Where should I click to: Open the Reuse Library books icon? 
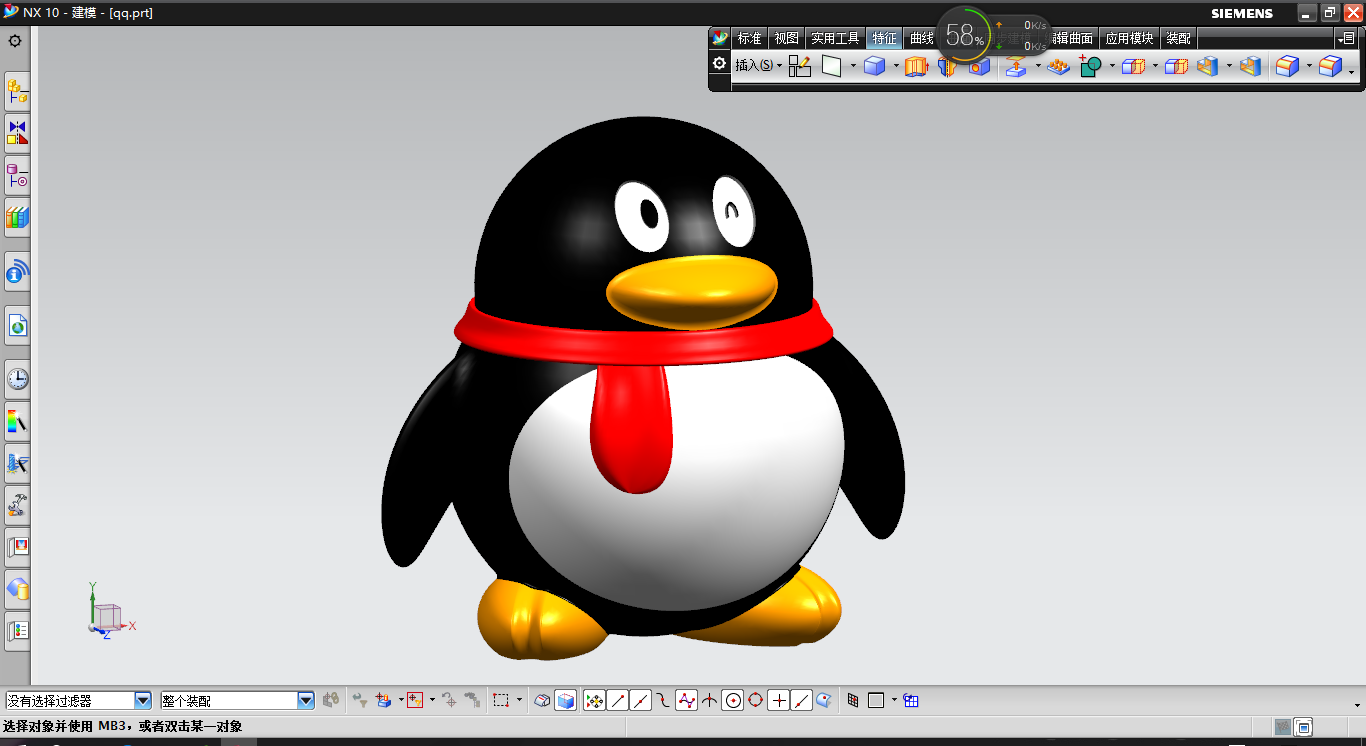[x=17, y=217]
